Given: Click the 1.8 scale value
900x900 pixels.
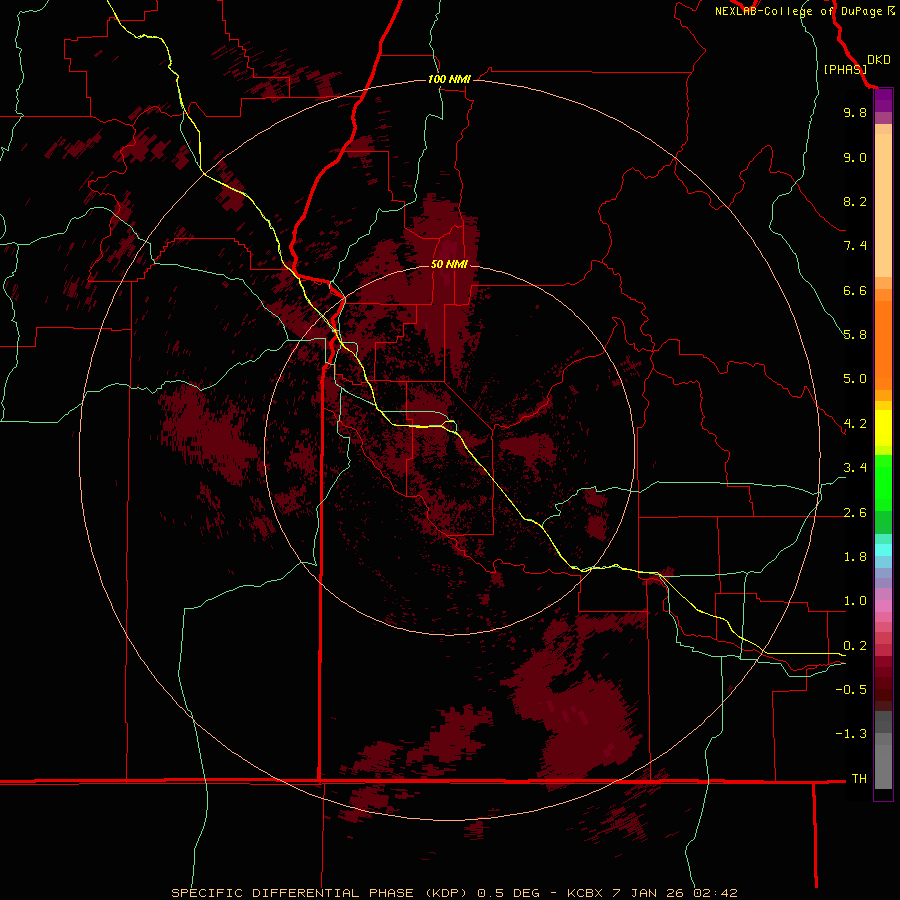Looking at the screenshot, I should click(x=855, y=557).
